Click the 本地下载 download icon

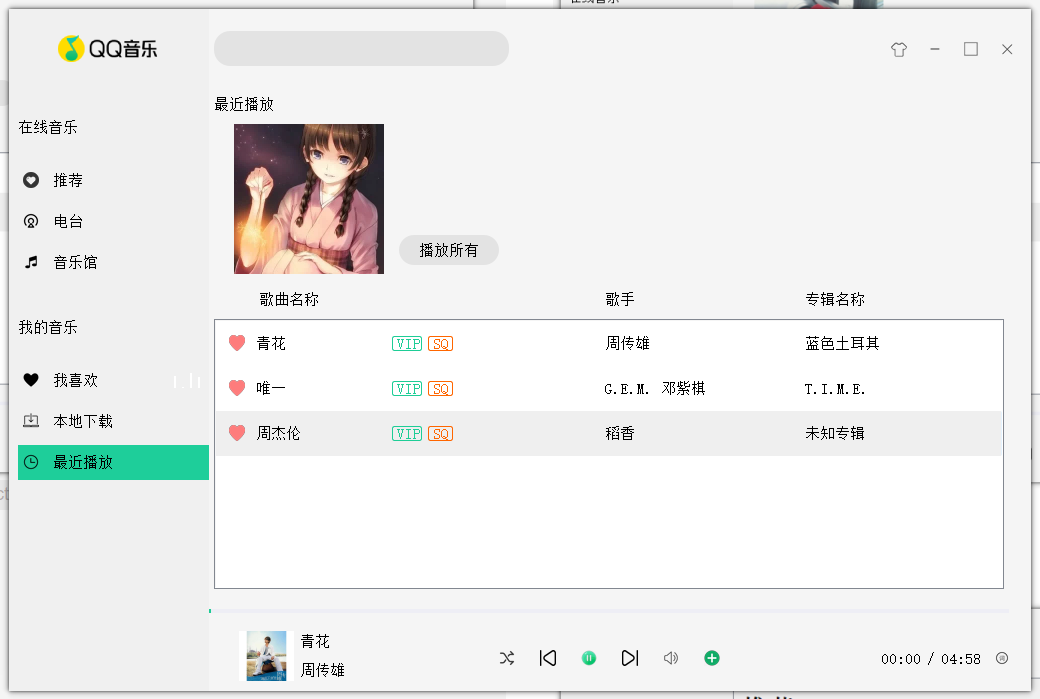(31, 421)
